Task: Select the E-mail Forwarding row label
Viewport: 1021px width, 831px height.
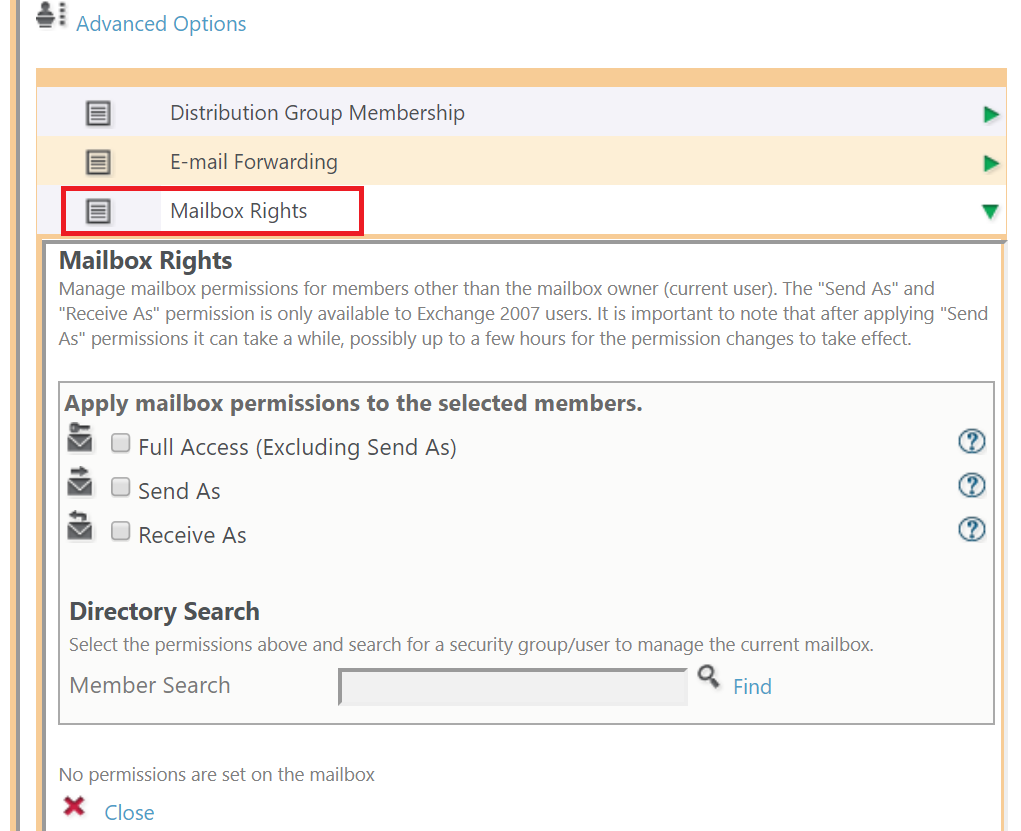Action: pyautogui.click(x=254, y=162)
